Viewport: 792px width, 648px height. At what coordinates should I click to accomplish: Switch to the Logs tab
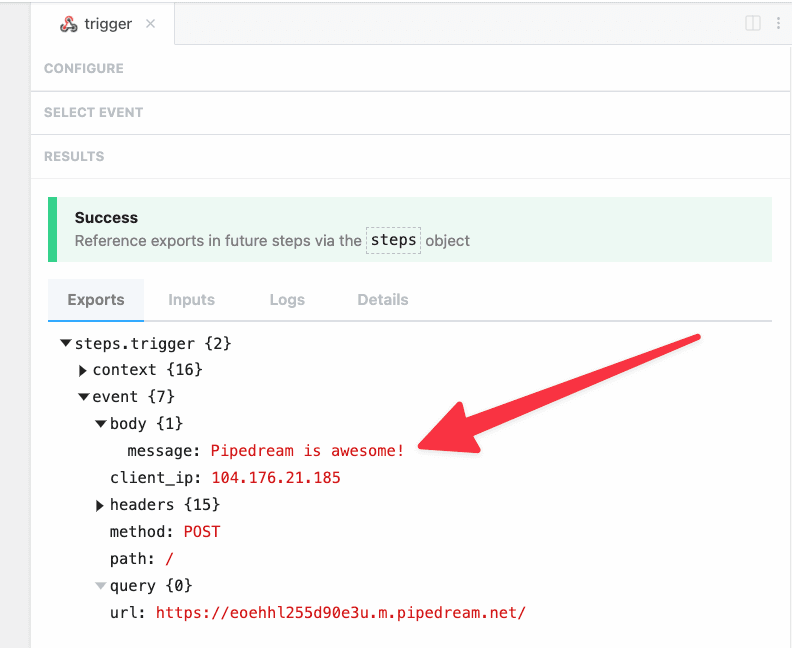pos(287,300)
